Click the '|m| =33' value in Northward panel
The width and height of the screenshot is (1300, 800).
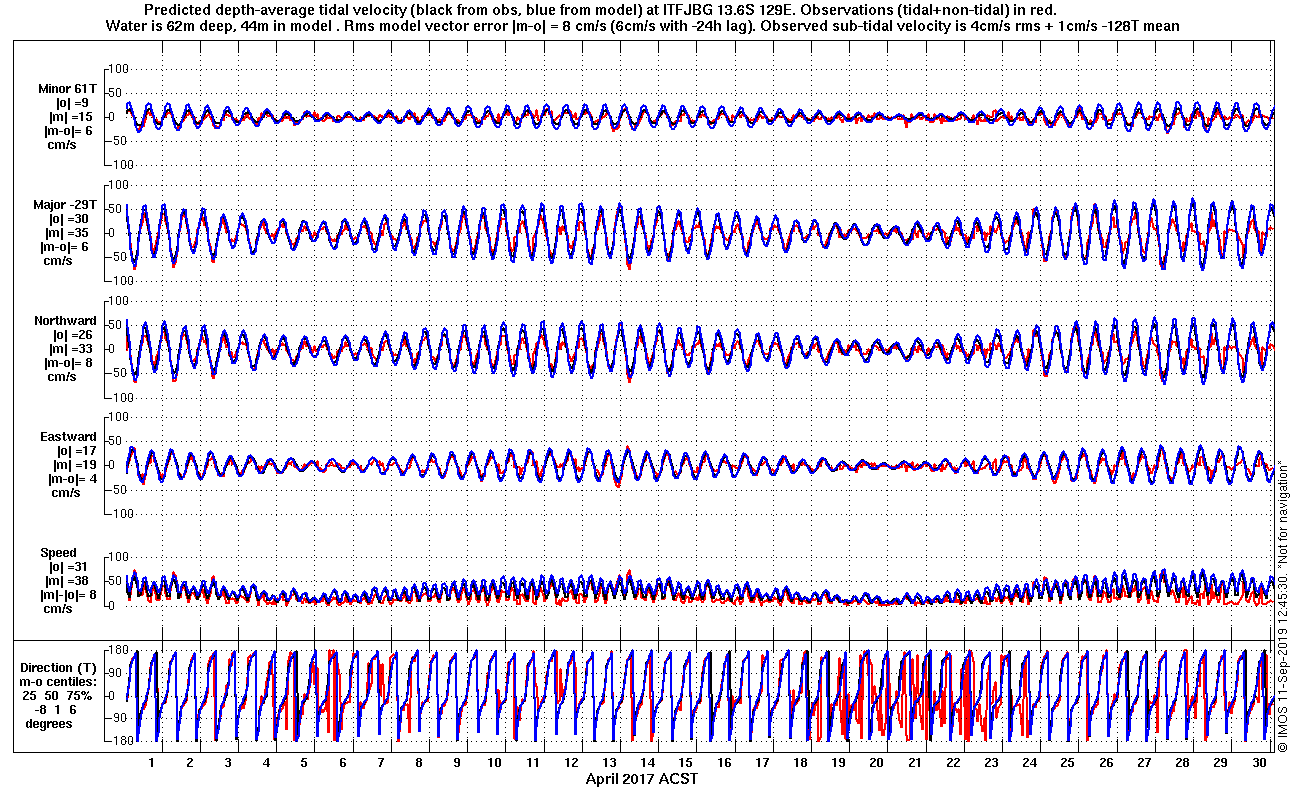72,349
